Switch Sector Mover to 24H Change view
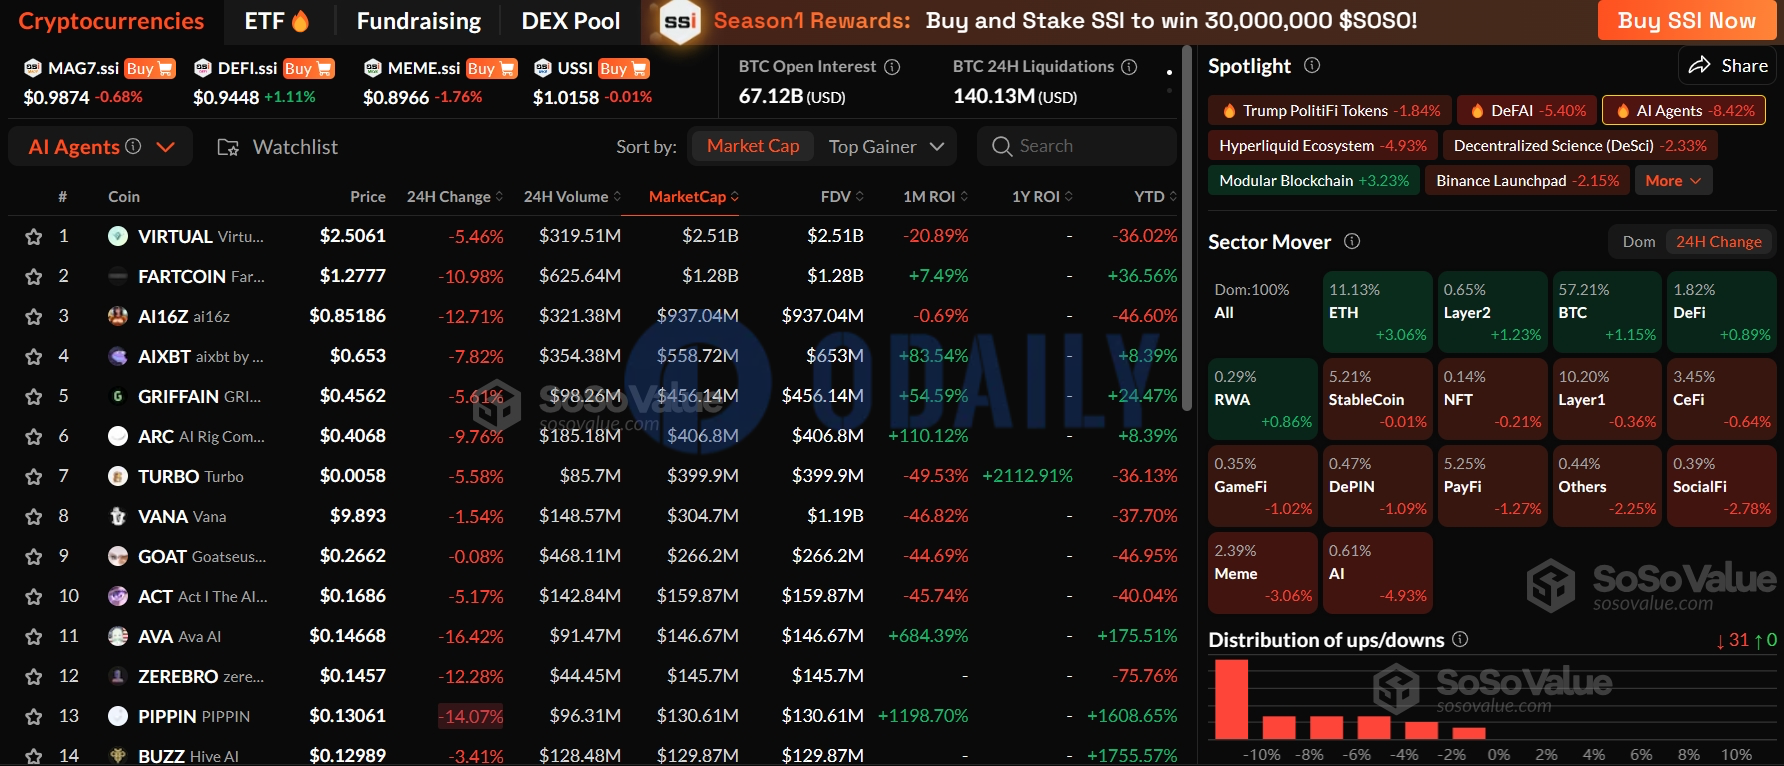The height and width of the screenshot is (766, 1784). [1719, 241]
